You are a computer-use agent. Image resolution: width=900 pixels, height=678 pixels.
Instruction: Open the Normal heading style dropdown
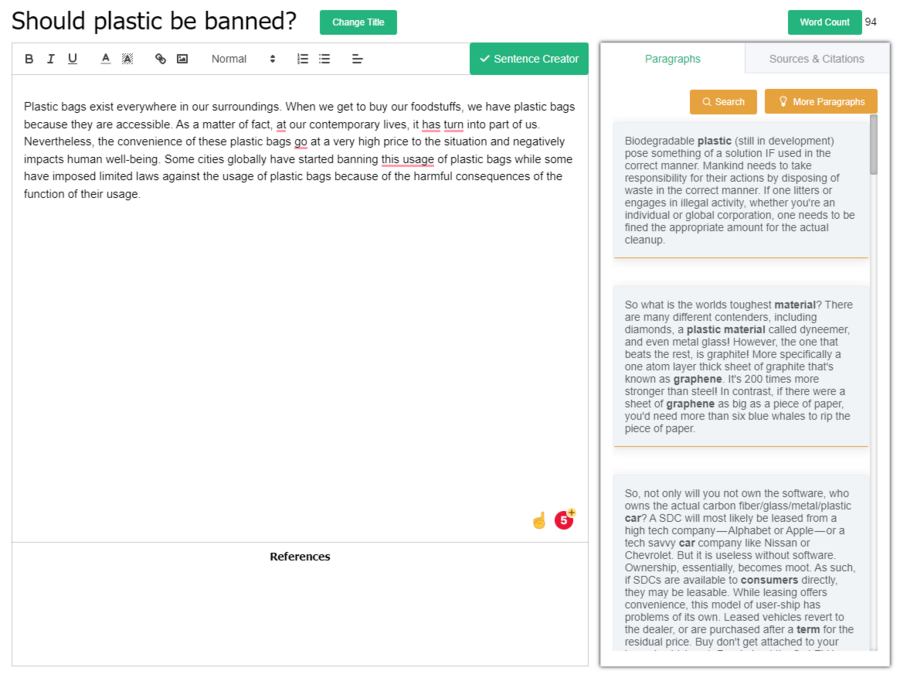point(243,59)
